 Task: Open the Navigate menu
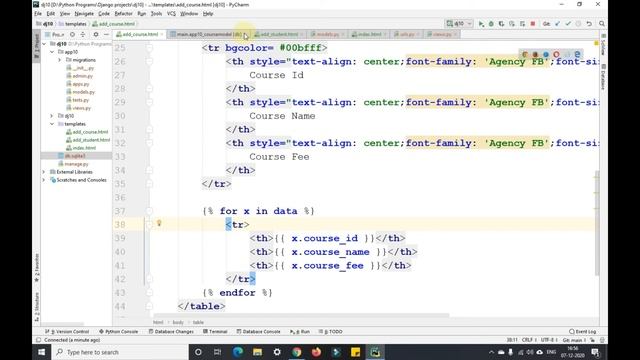[84, 14]
